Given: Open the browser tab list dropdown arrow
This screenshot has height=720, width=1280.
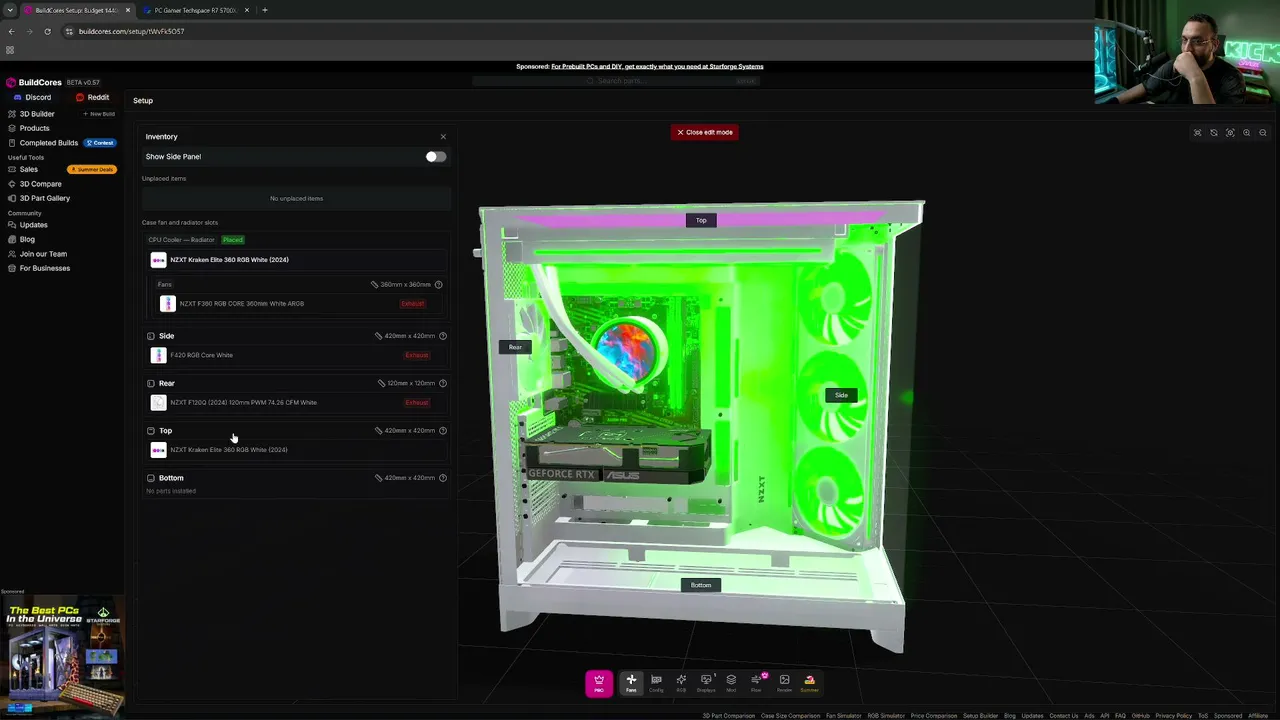Looking at the screenshot, I should [10, 10].
